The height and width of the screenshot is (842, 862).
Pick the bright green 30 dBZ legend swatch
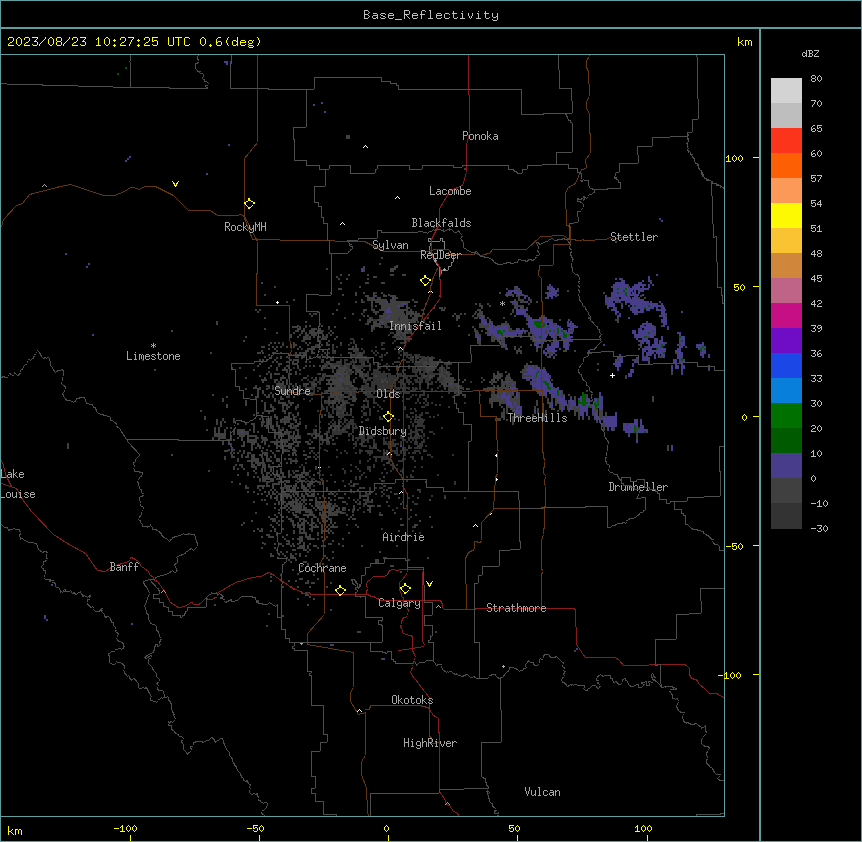click(786, 416)
